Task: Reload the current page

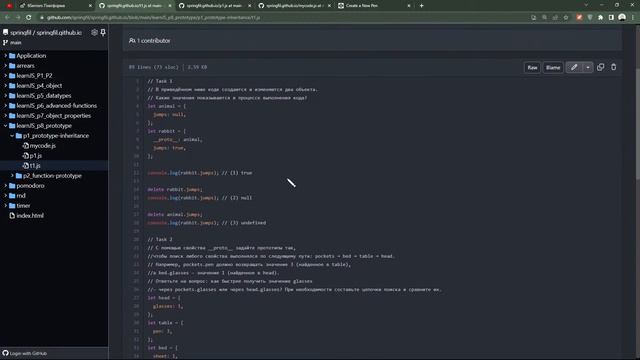Action: coord(29,18)
